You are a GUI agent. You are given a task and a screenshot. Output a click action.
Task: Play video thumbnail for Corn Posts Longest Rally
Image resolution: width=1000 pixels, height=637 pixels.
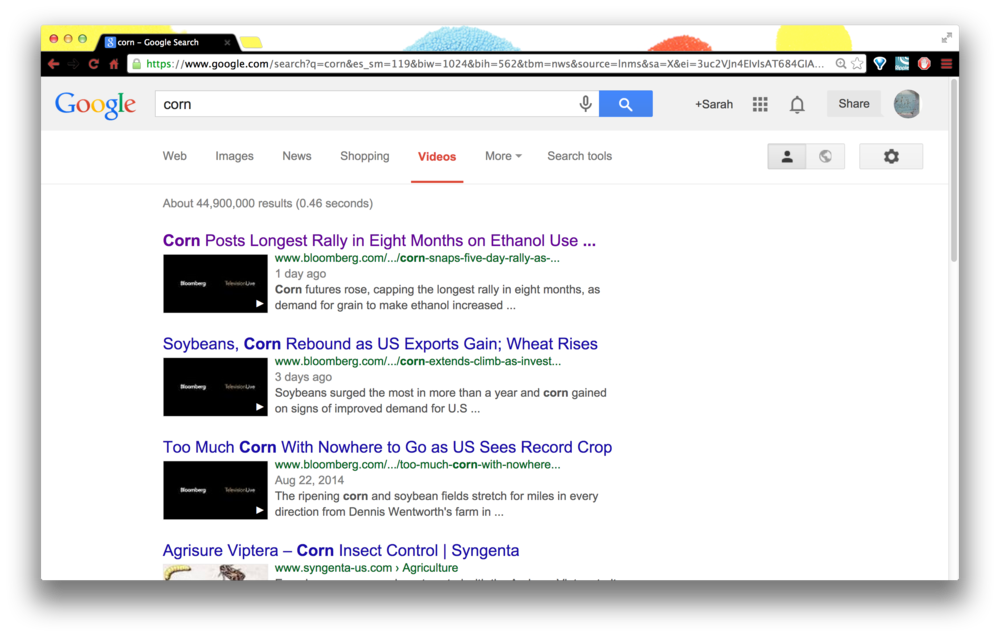(x=215, y=284)
